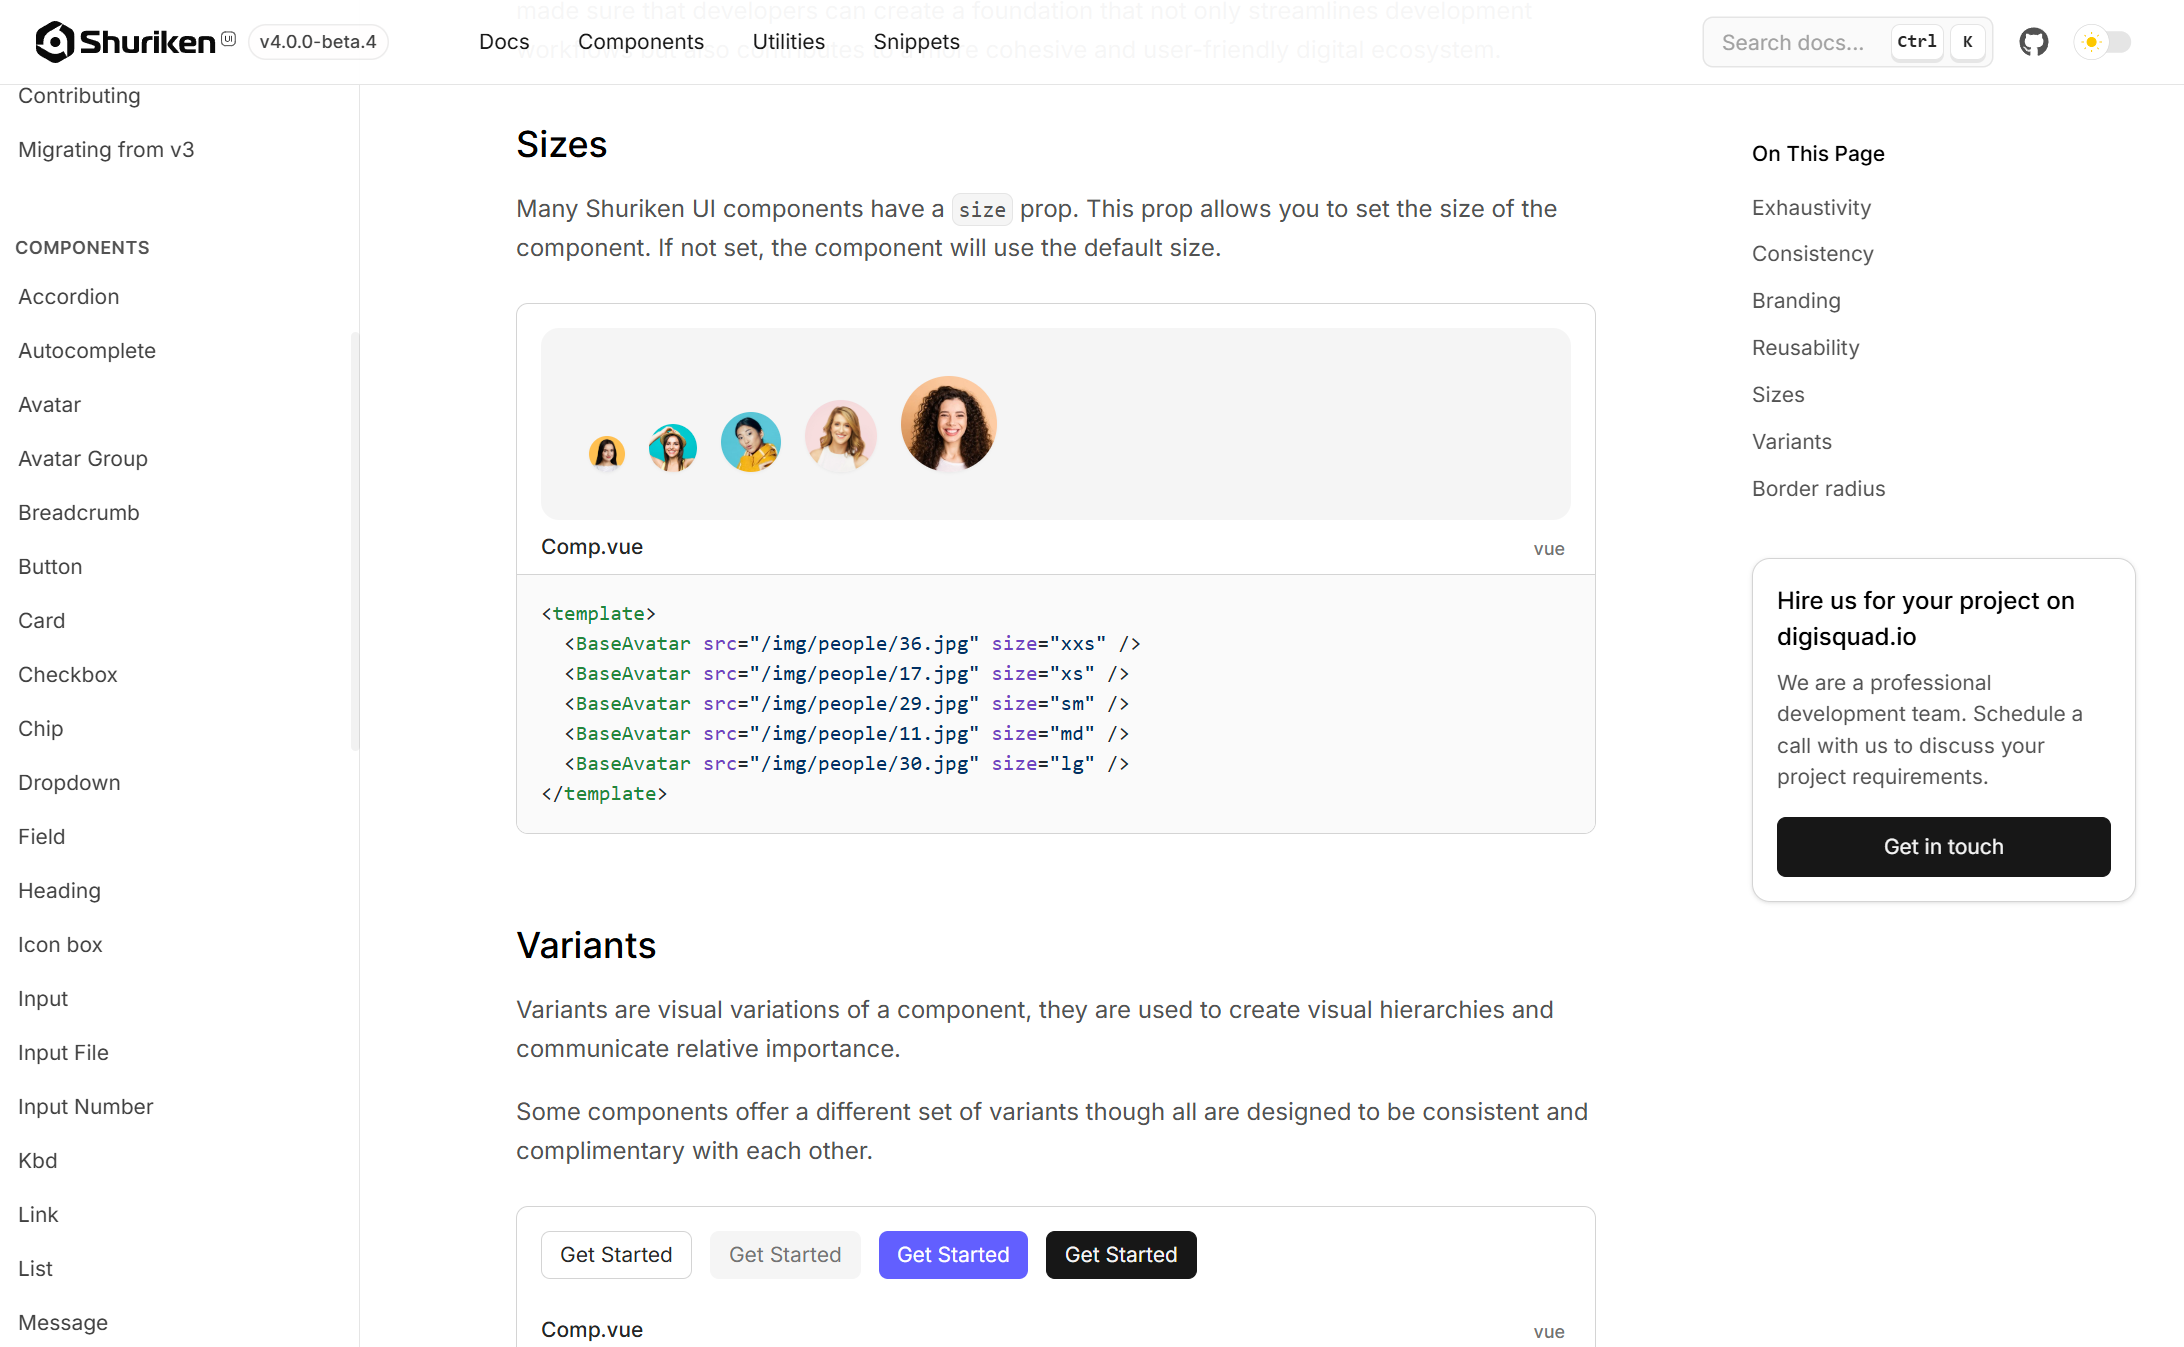This screenshot has height=1347, width=2184.
Task: Jump to Variants in On This Page
Action: [1792, 442]
